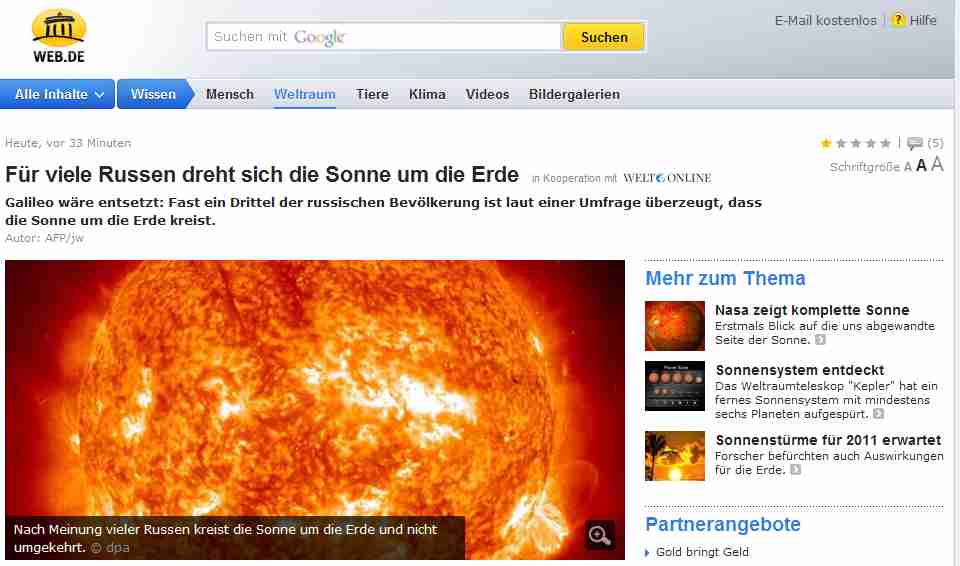Open the Videos tab
The height and width of the screenshot is (566, 960).
[487, 94]
